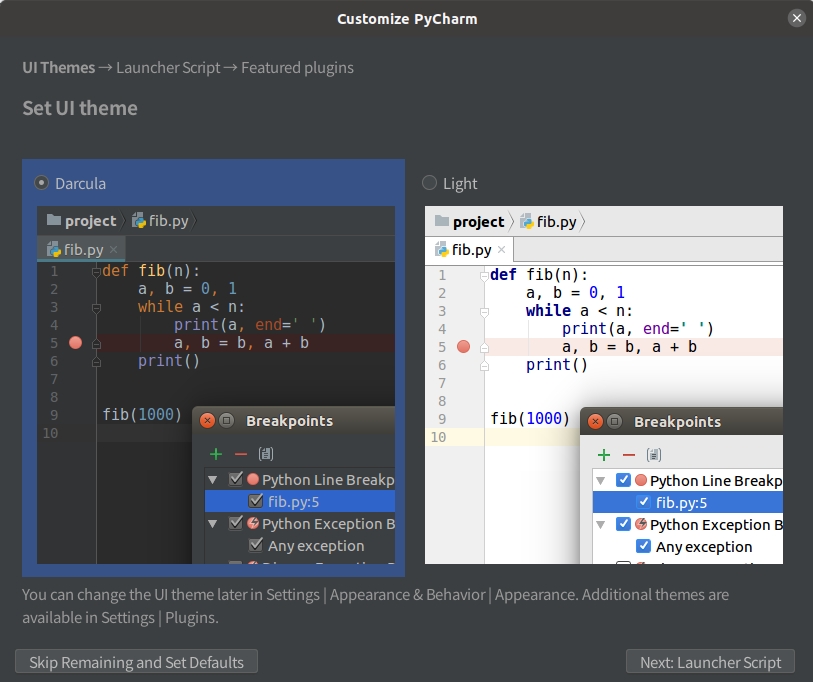Select fib.py tab in Darcula preview

[78, 249]
